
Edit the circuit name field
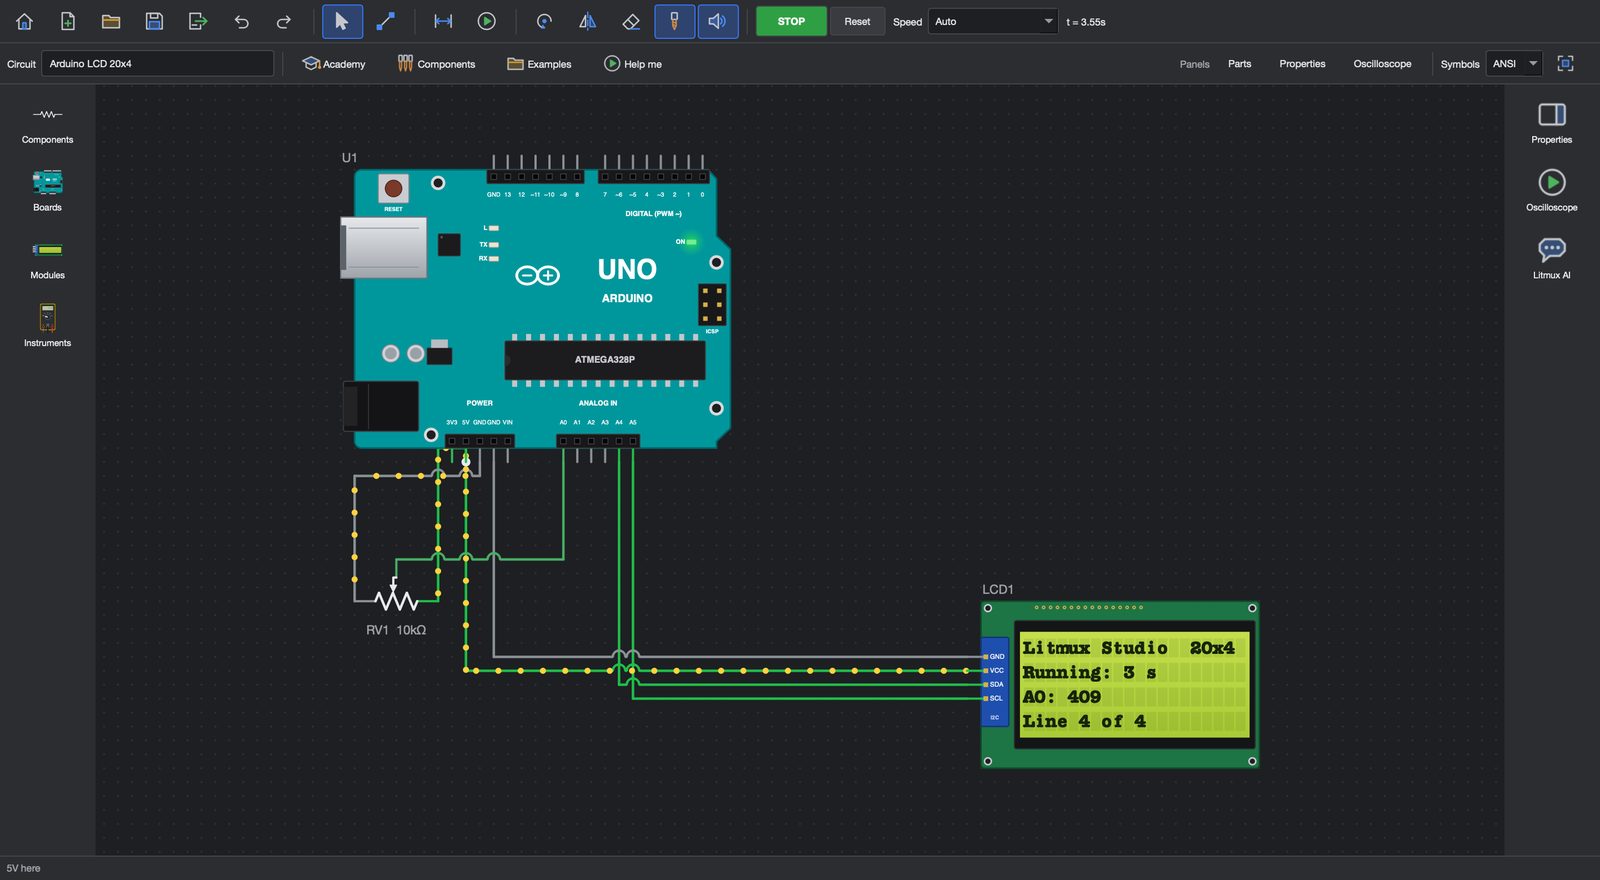click(157, 63)
